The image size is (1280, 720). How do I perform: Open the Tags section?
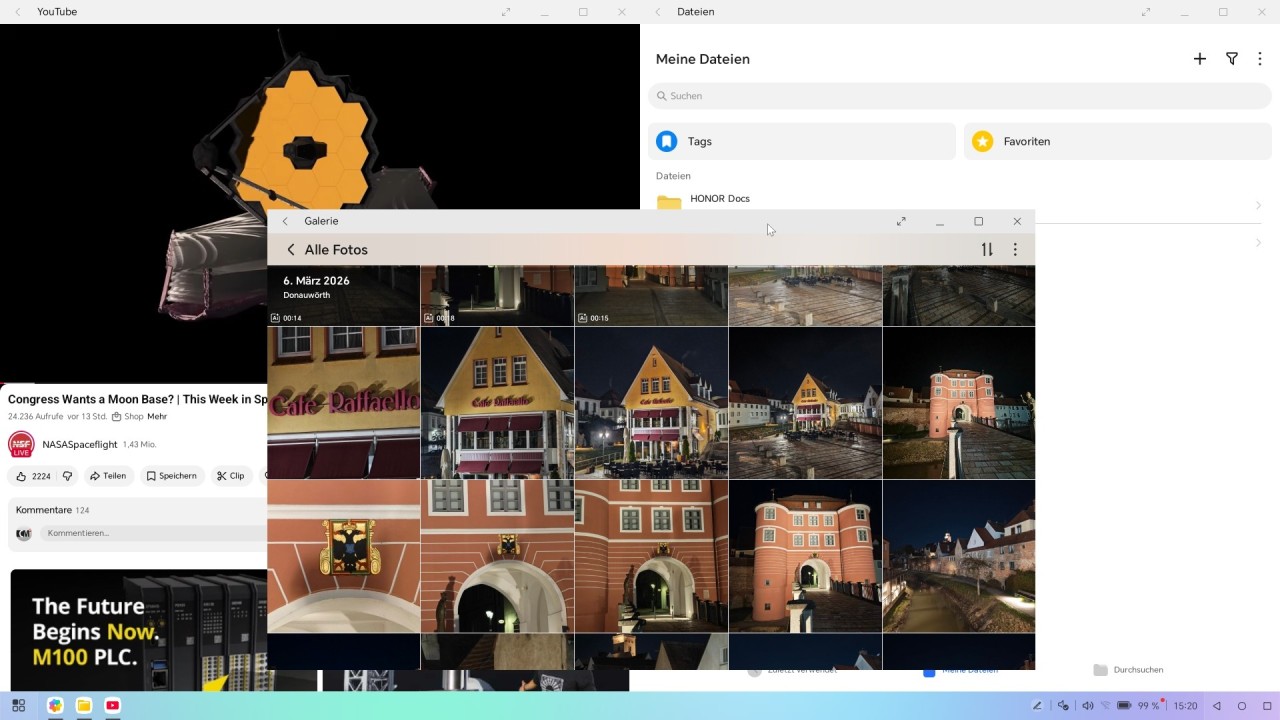(801, 141)
